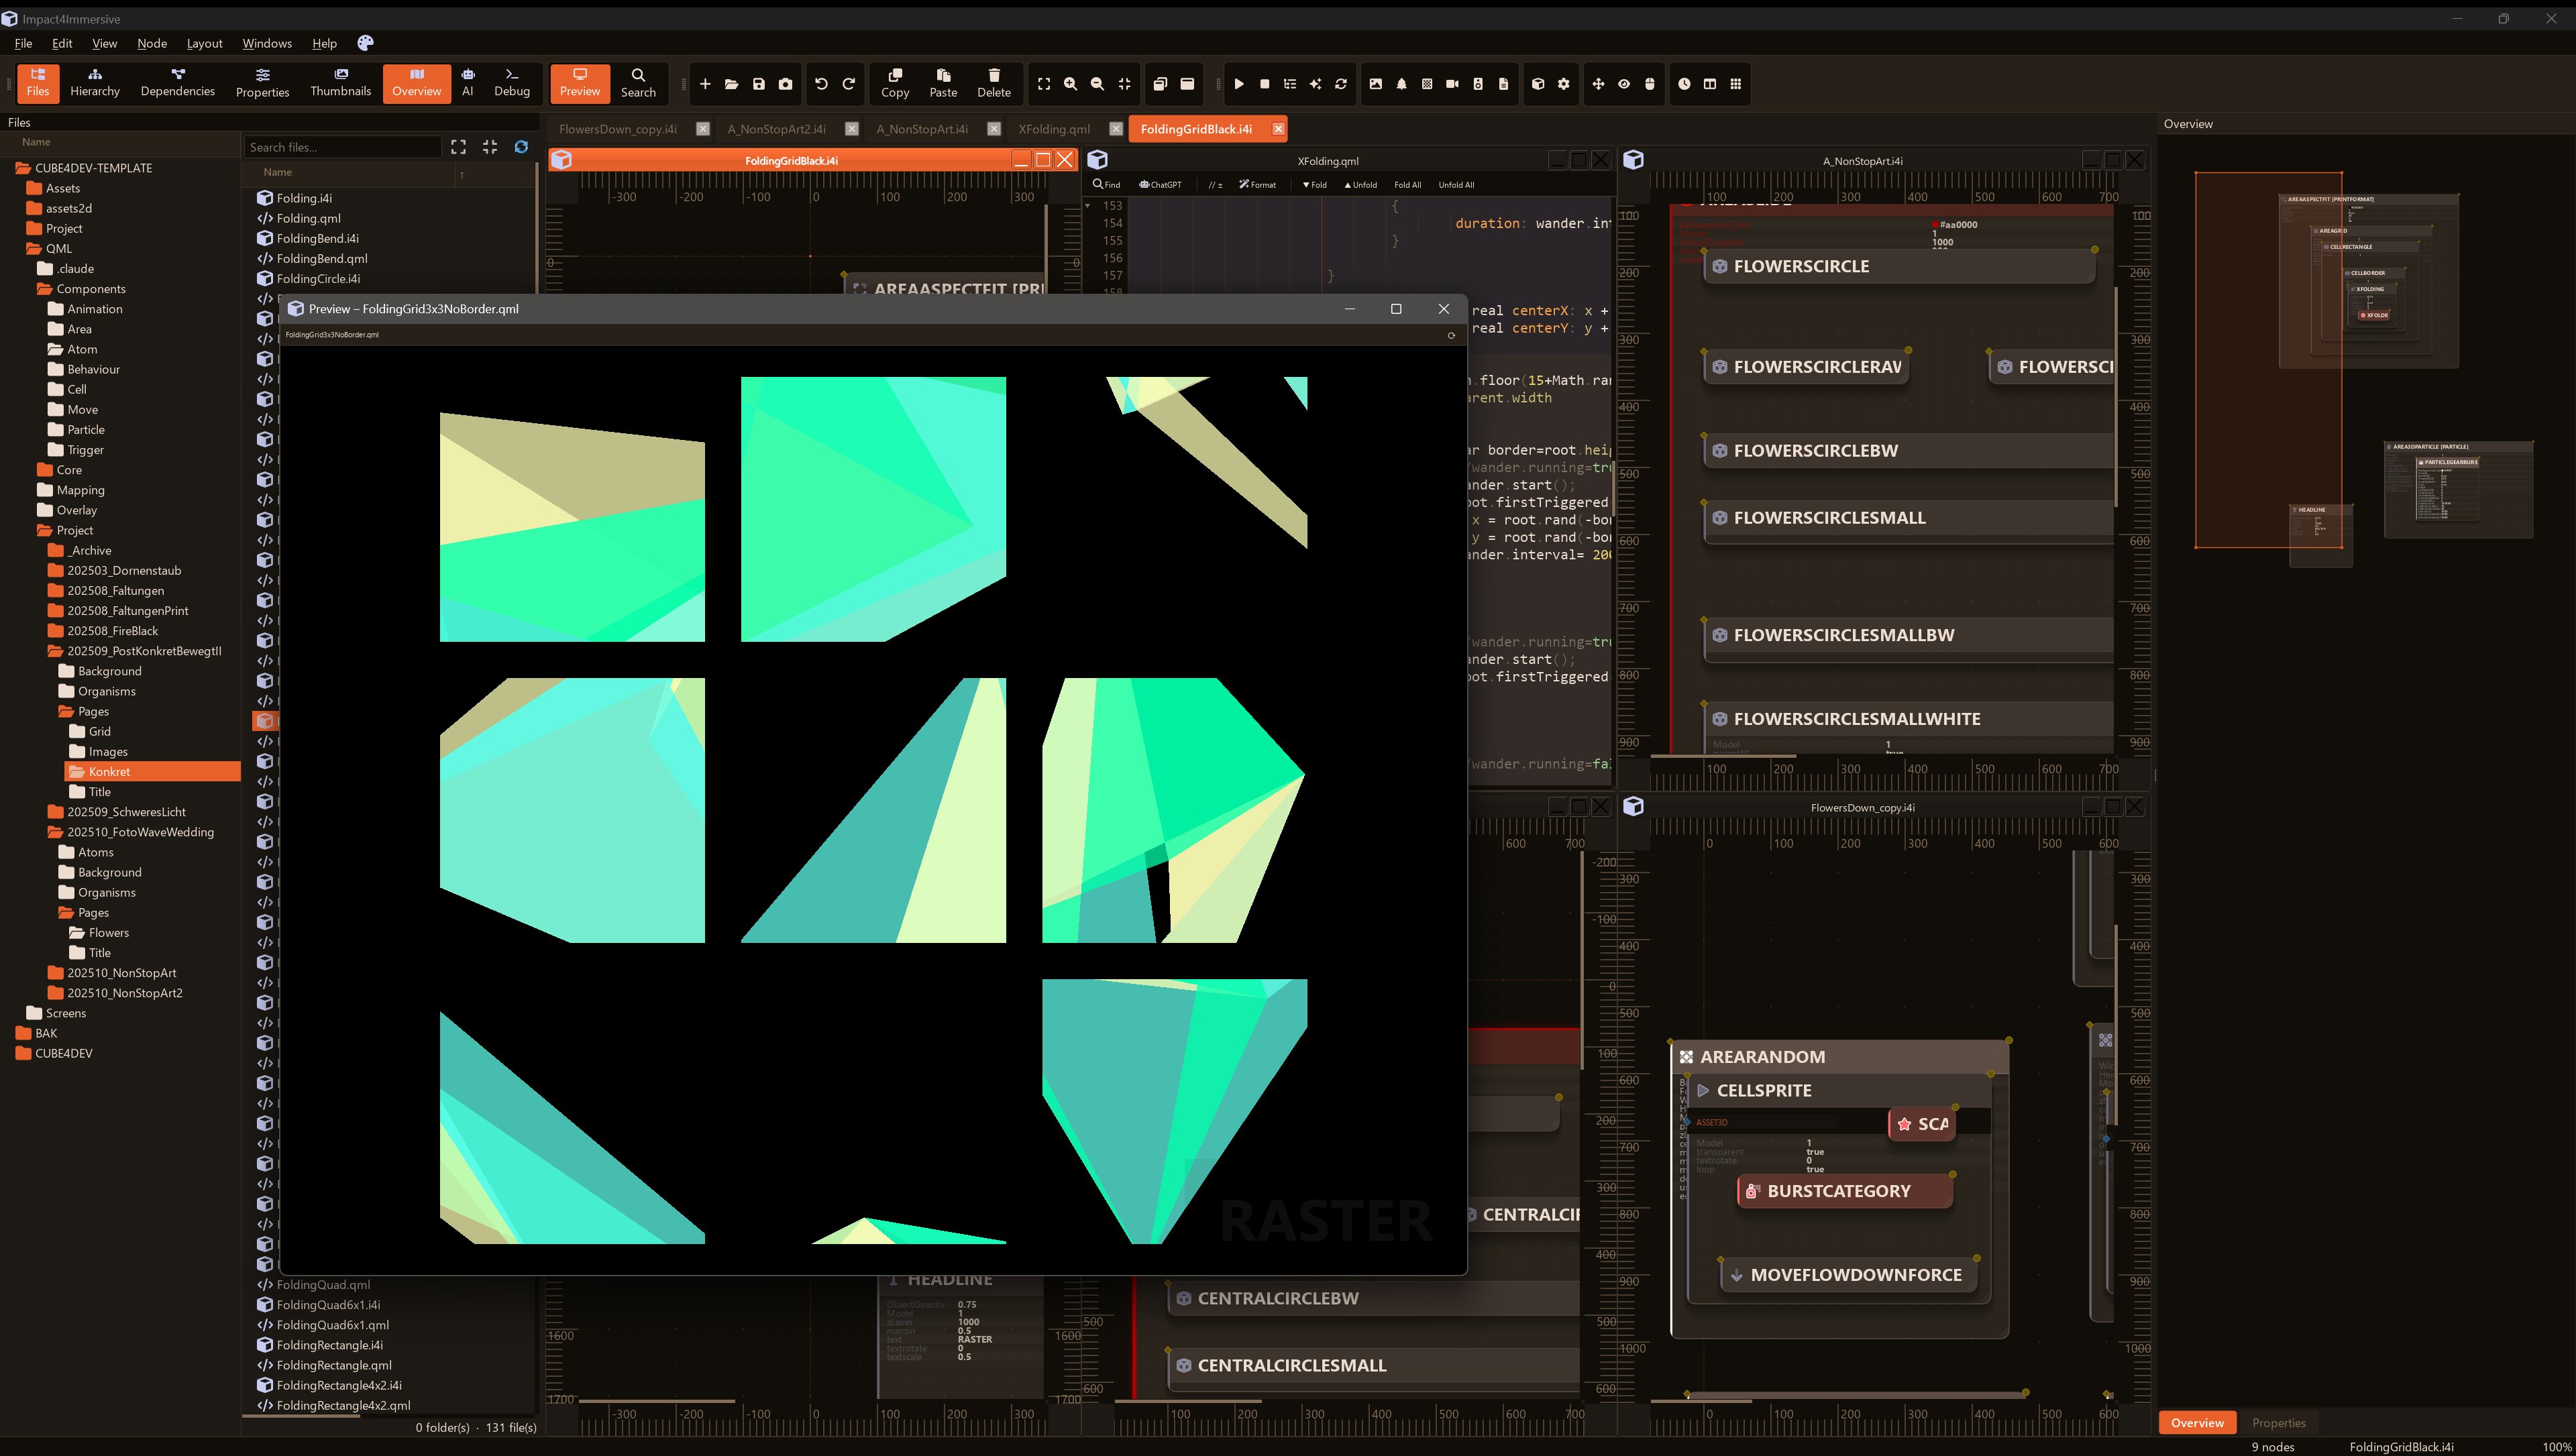Click the video camera toolbar icon
The width and height of the screenshot is (2576, 1456).
(1452, 84)
